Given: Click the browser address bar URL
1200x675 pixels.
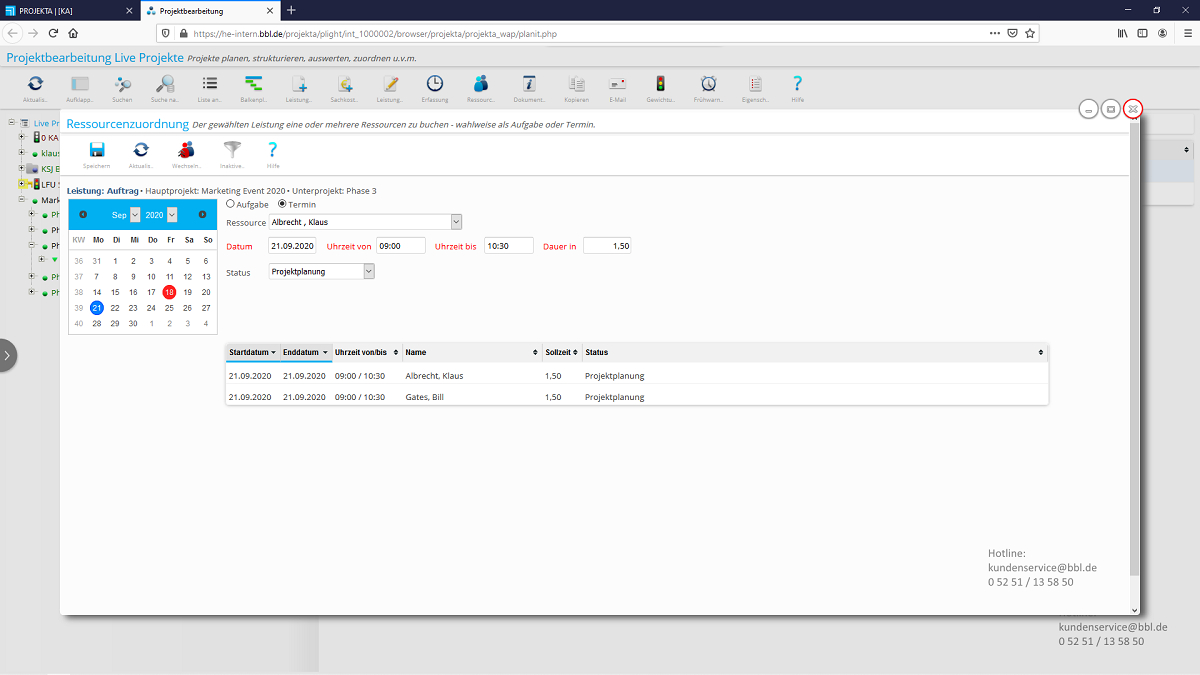Looking at the screenshot, I should point(375,33).
